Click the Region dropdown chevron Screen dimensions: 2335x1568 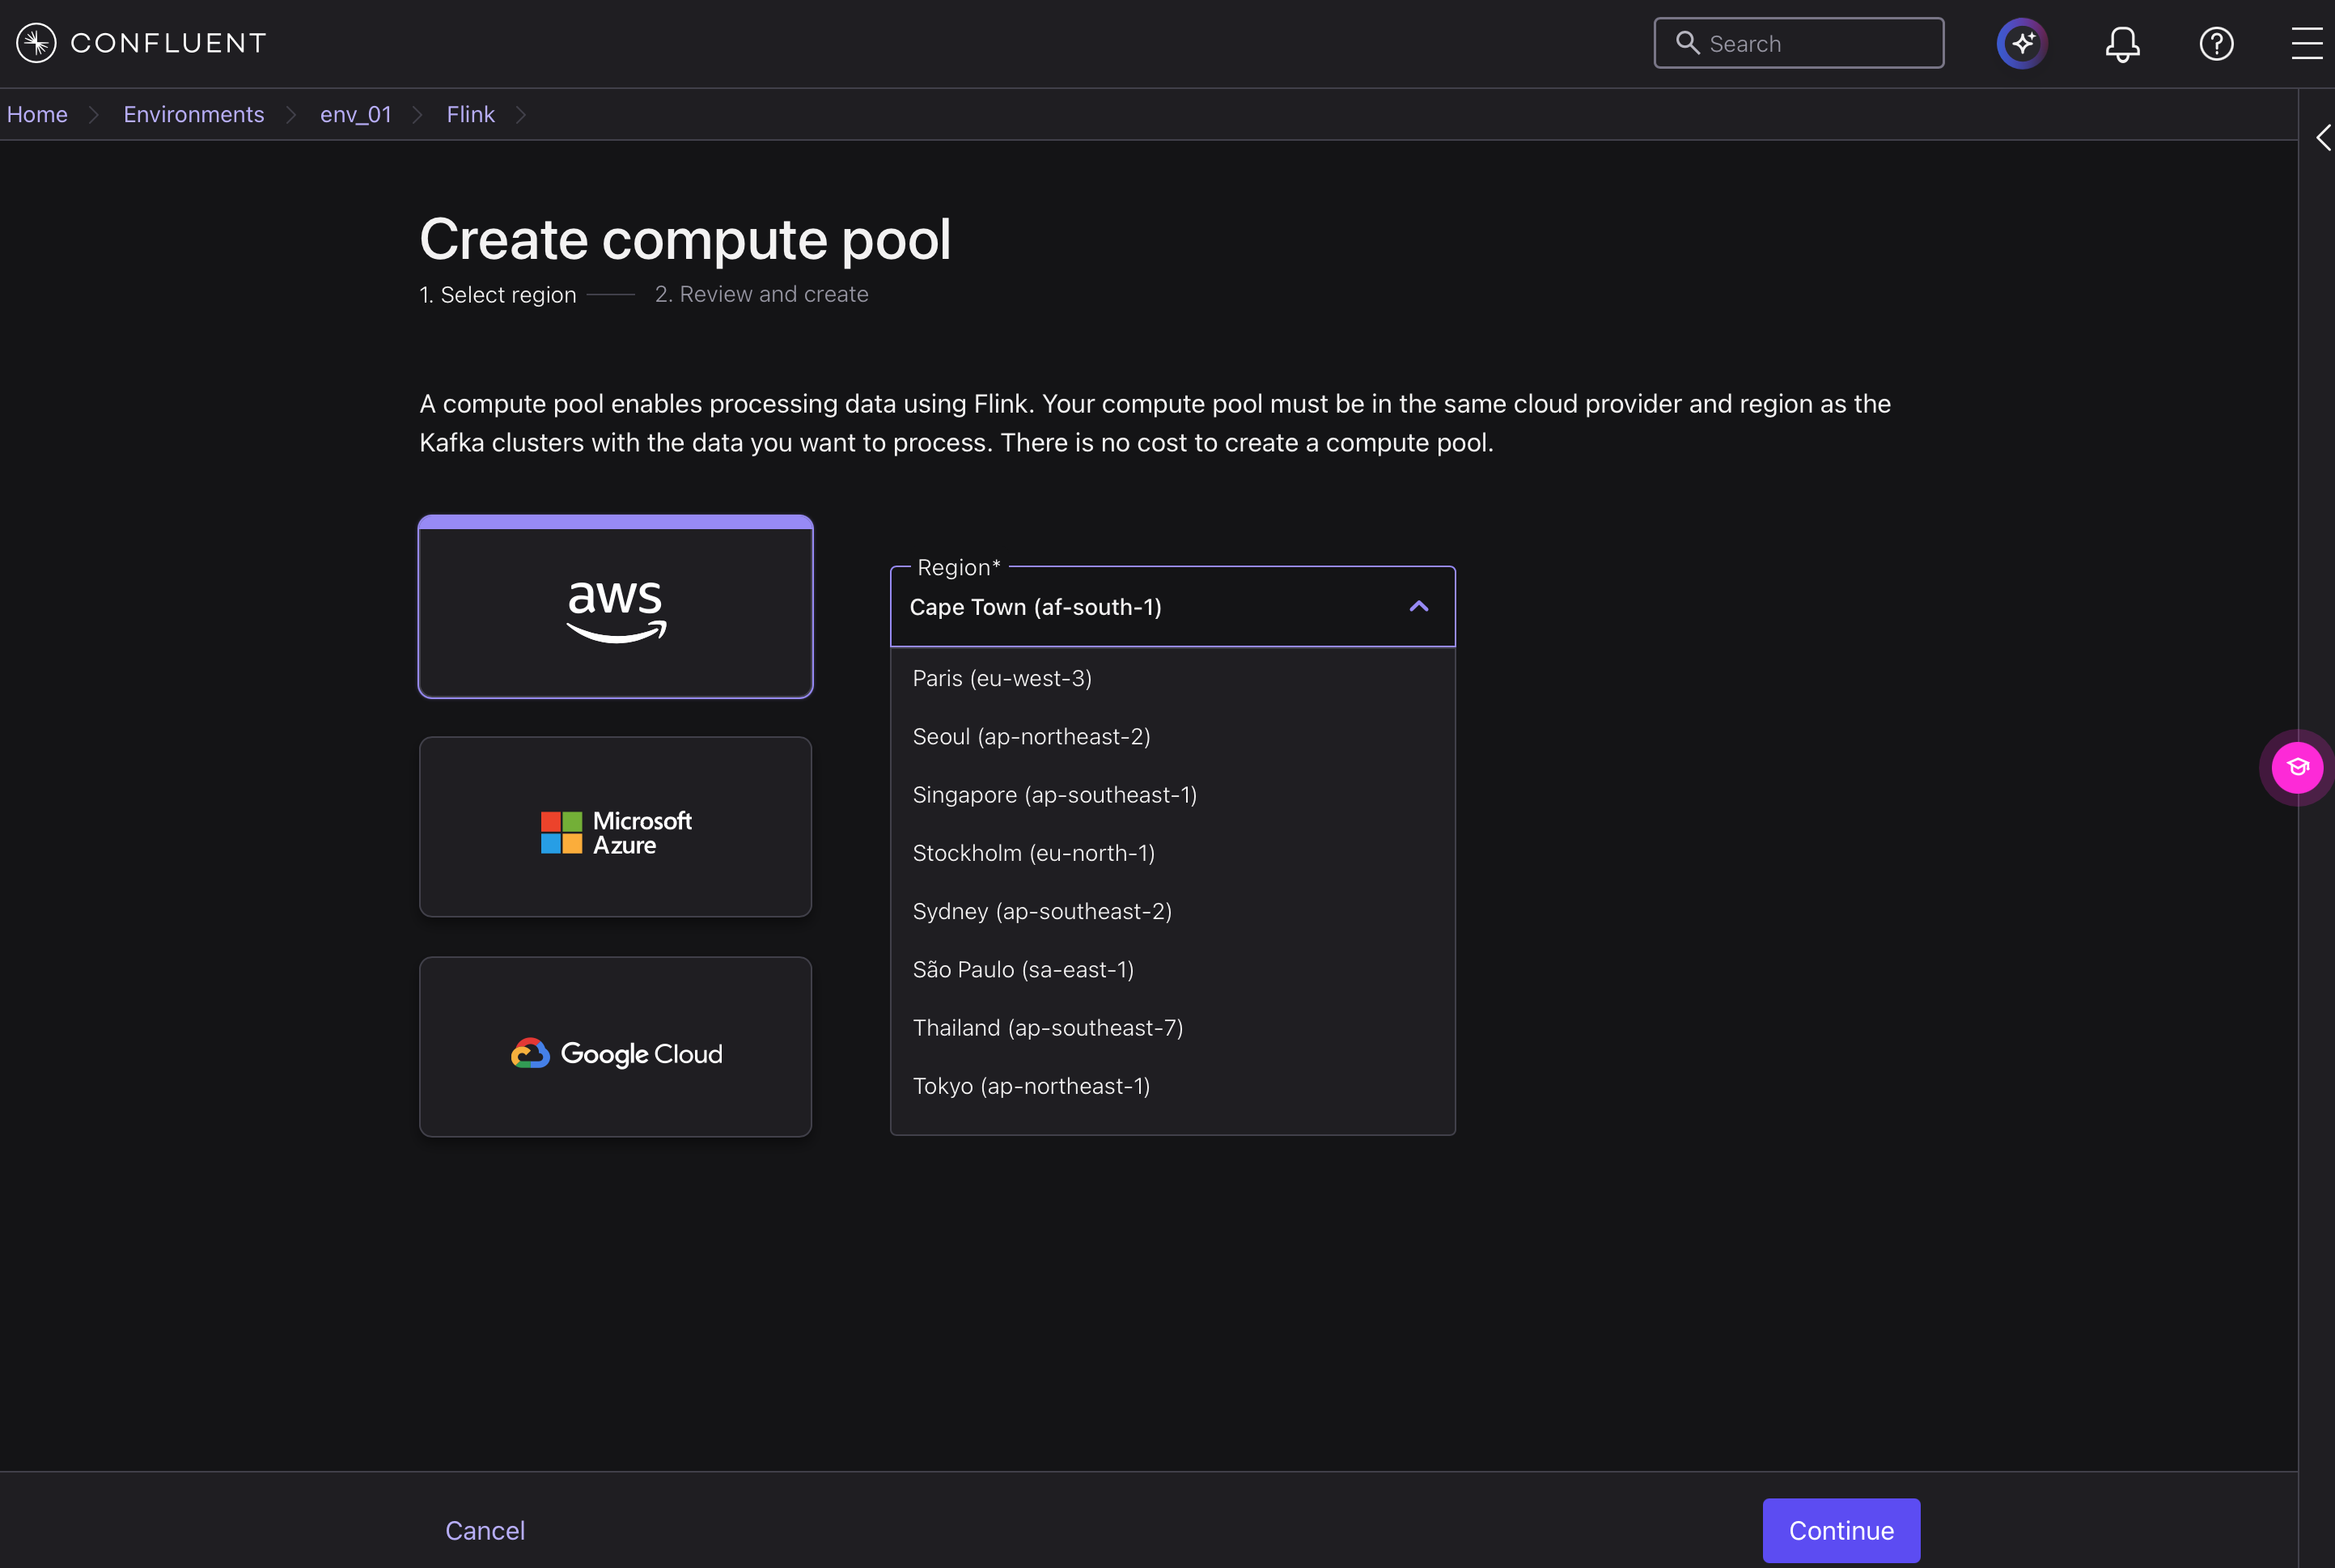click(1418, 607)
